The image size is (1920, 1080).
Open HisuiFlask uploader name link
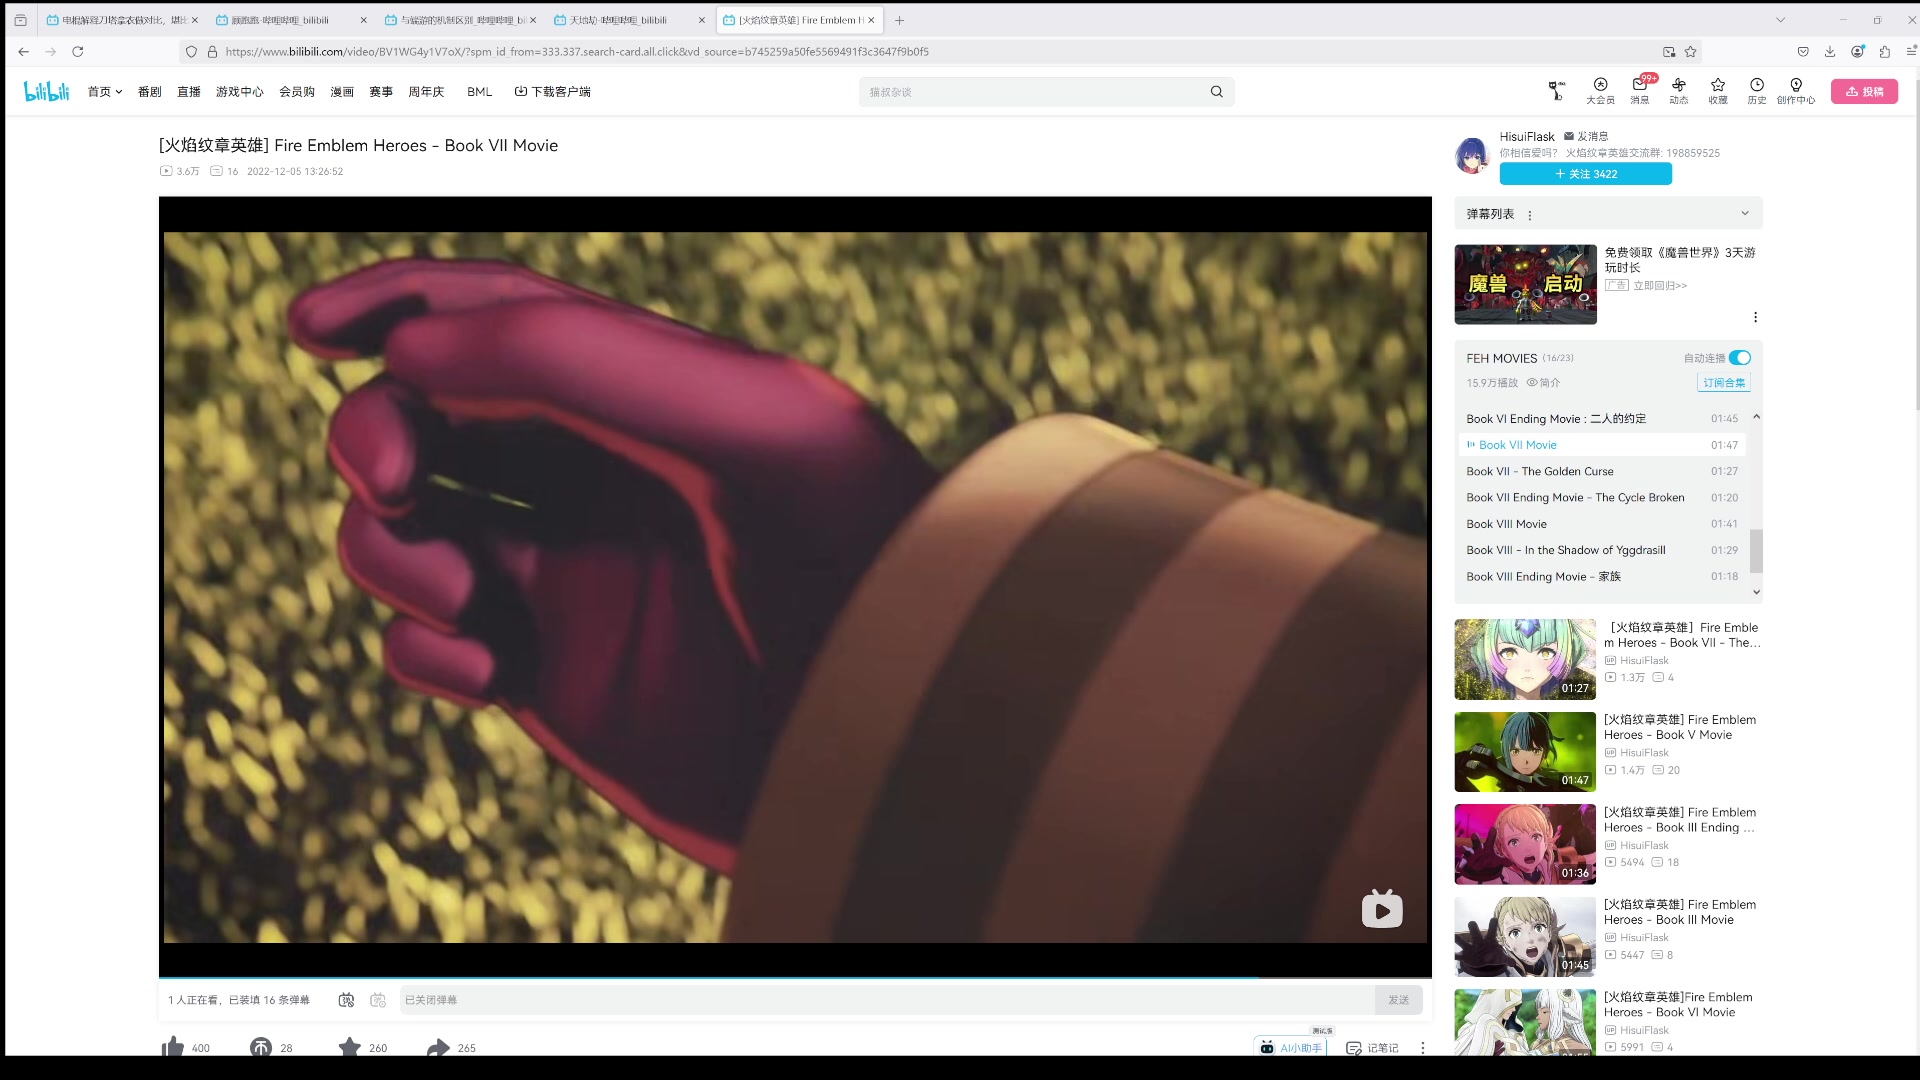(1527, 136)
